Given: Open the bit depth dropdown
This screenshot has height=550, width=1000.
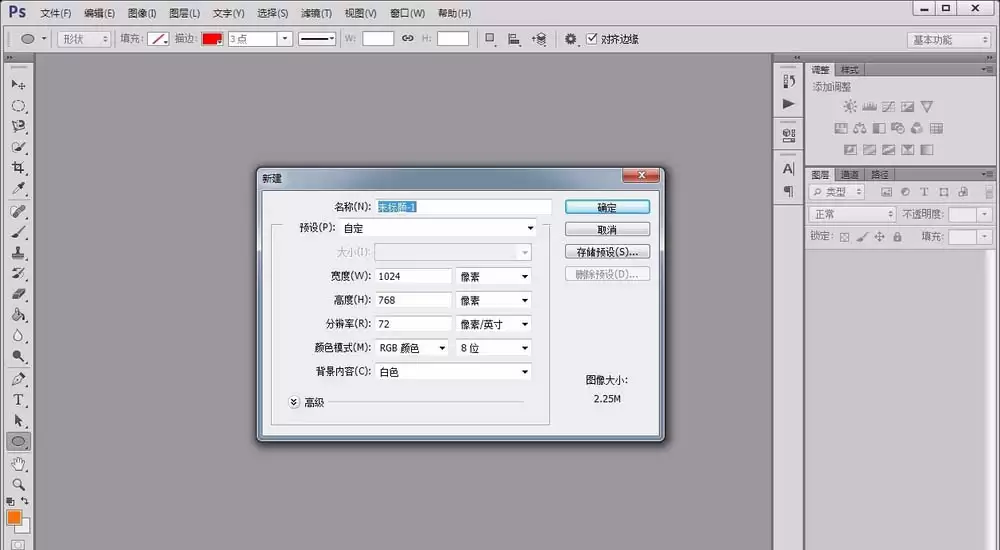Looking at the screenshot, I should [x=494, y=348].
